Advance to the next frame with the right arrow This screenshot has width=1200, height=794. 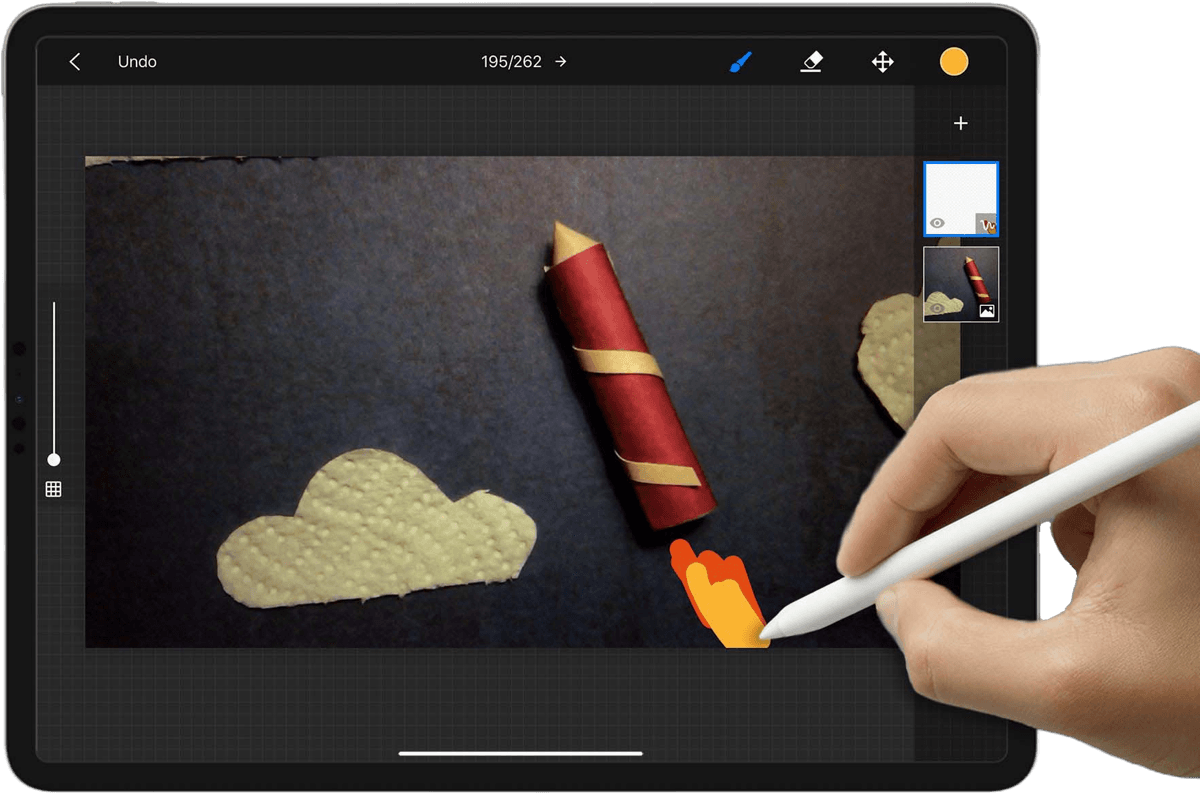pyautogui.click(x=561, y=61)
